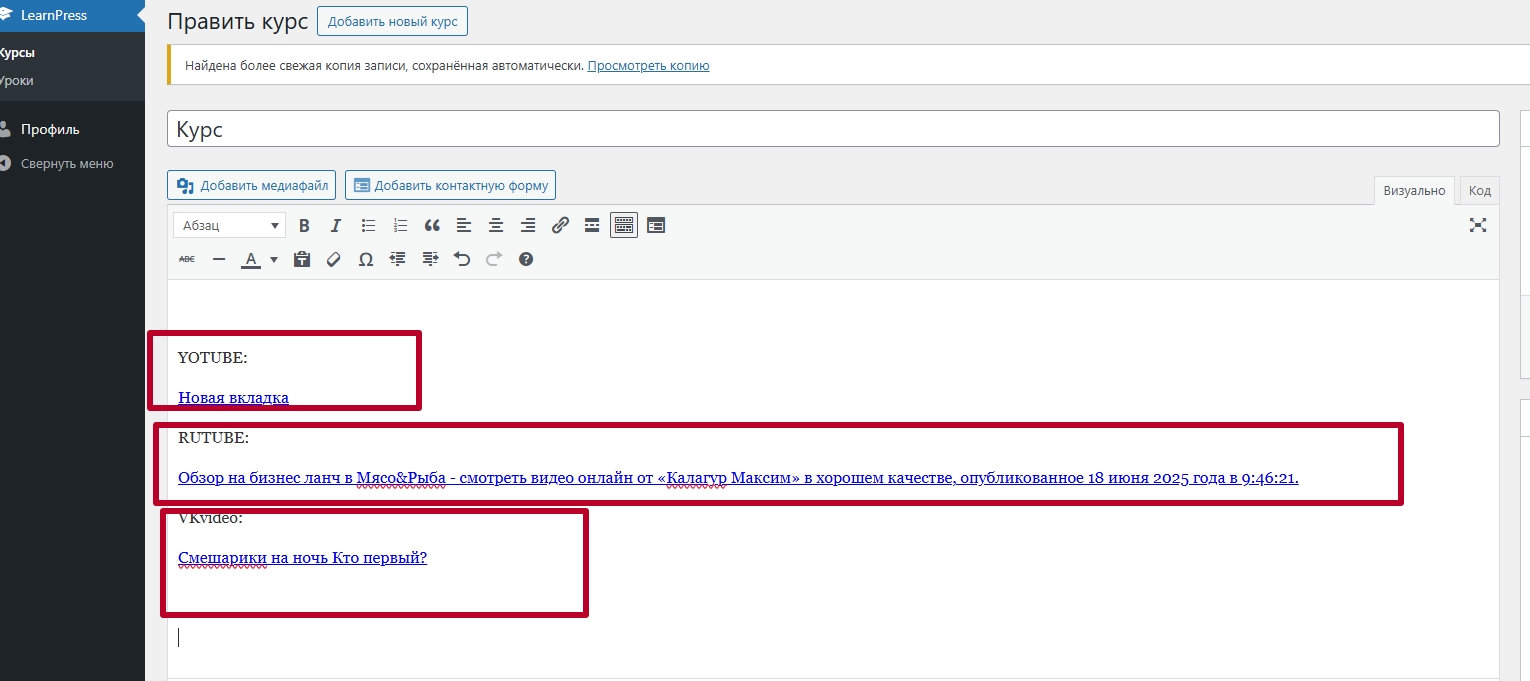Image resolution: width=1530 pixels, height=681 pixels.
Task: Open LearnPress in the sidebar menu
Action: coord(72,16)
